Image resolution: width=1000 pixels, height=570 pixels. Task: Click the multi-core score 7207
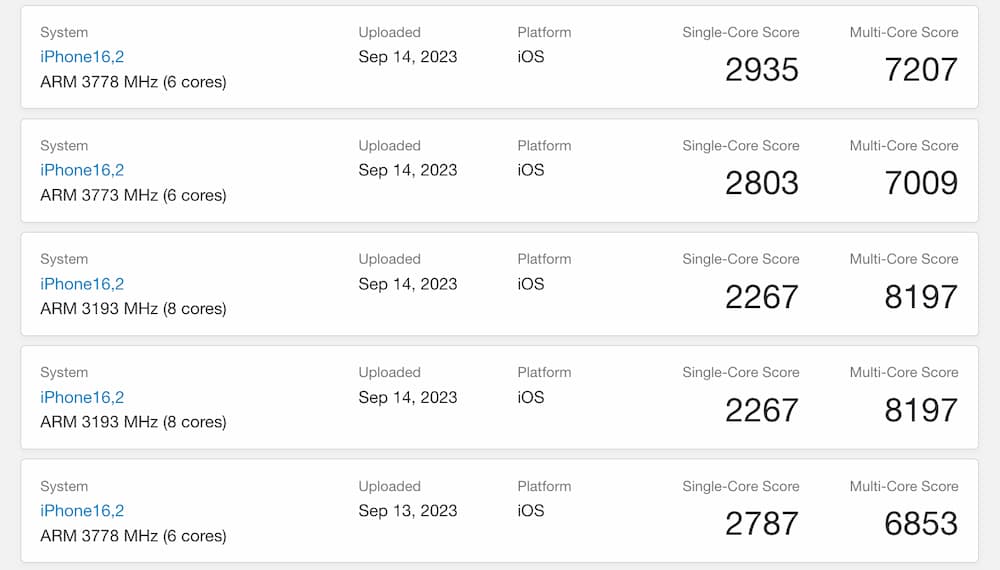921,69
